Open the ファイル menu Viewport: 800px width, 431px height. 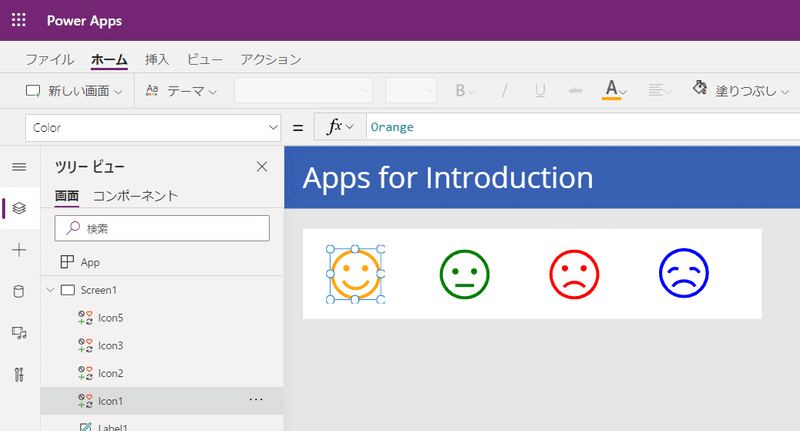(x=50, y=60)
